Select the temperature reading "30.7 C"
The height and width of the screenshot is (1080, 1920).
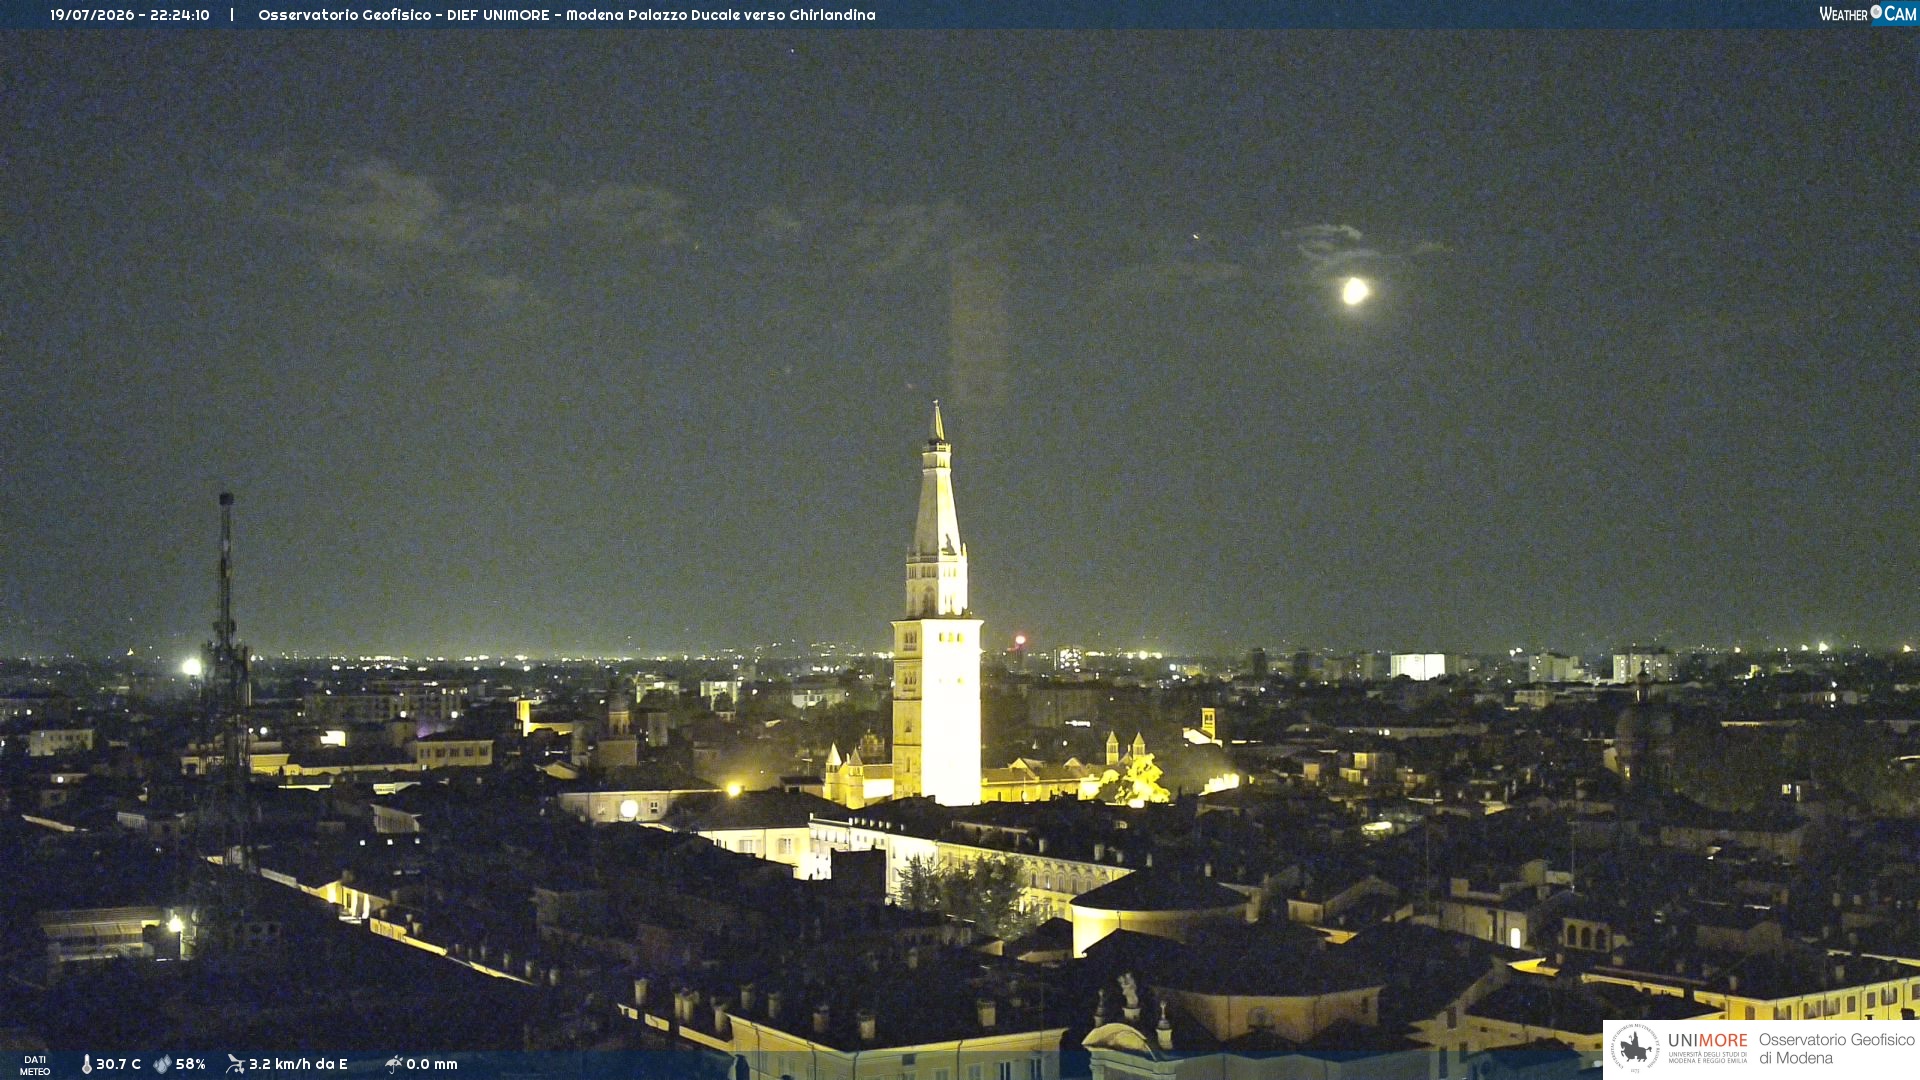click(118, 1064)
